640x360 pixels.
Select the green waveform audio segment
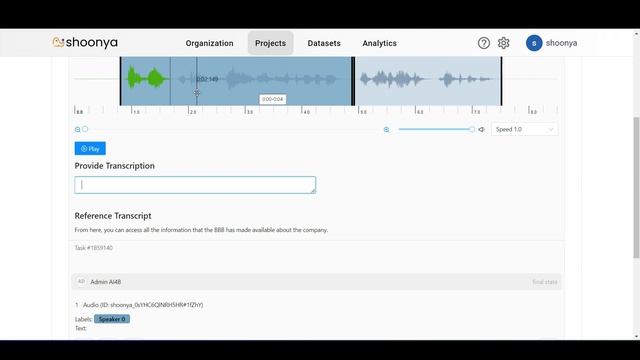(x=147, y=78)
